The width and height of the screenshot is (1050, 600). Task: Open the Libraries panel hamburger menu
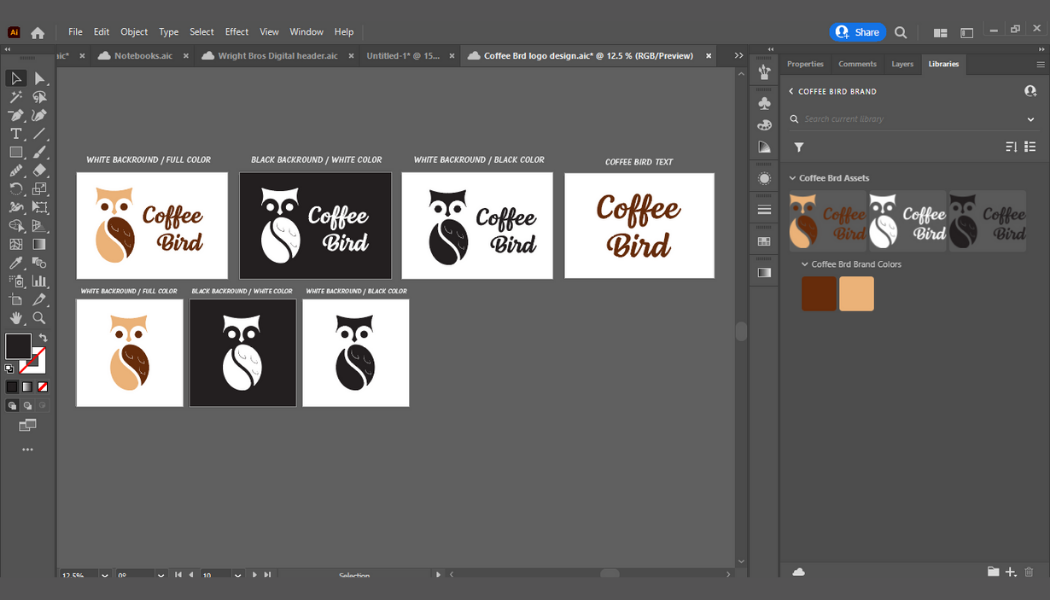tap(1041, 65)
